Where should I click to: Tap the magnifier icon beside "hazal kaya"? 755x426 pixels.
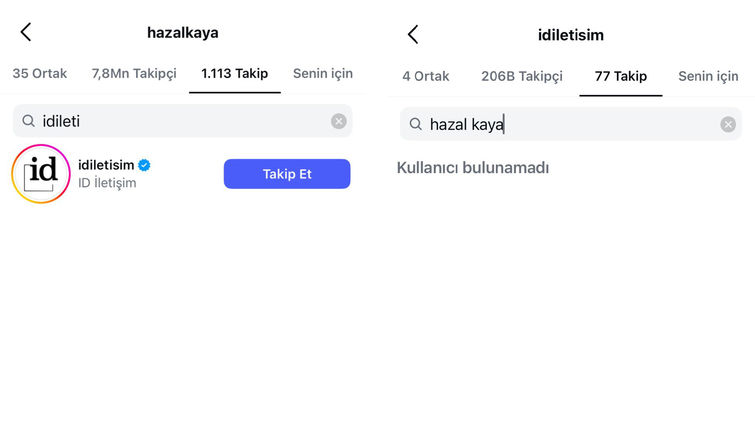[x=416, y=124]
